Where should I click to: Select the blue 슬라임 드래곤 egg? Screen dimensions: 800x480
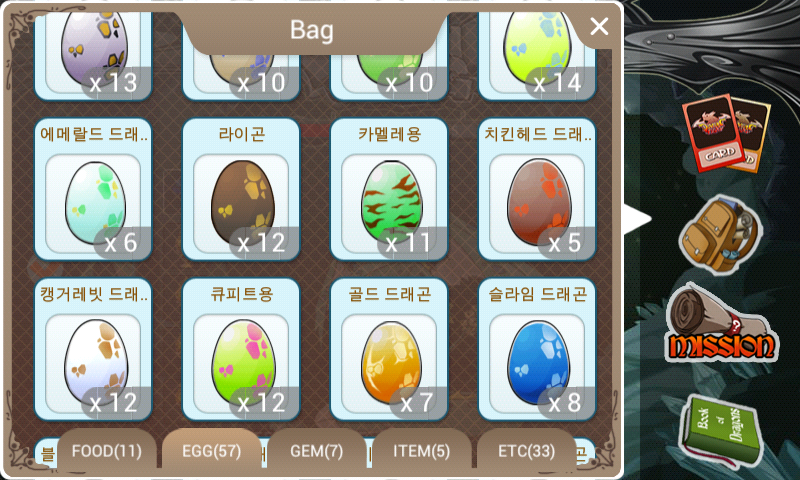pyautogui.click(x=537, y=349)
